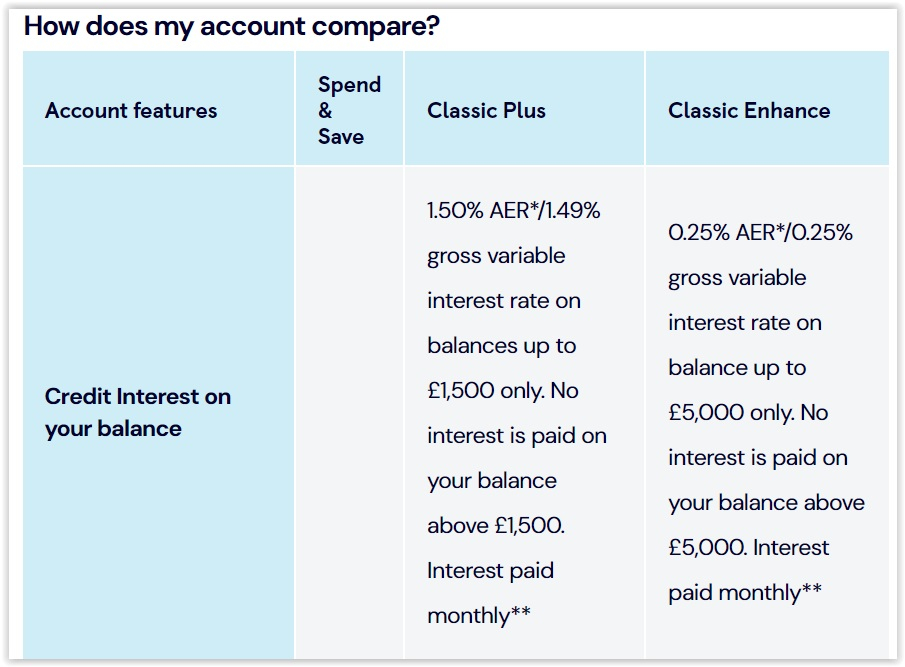Click the '0.25% AER*/0.25%' rate text

click(x=760, y=233)
